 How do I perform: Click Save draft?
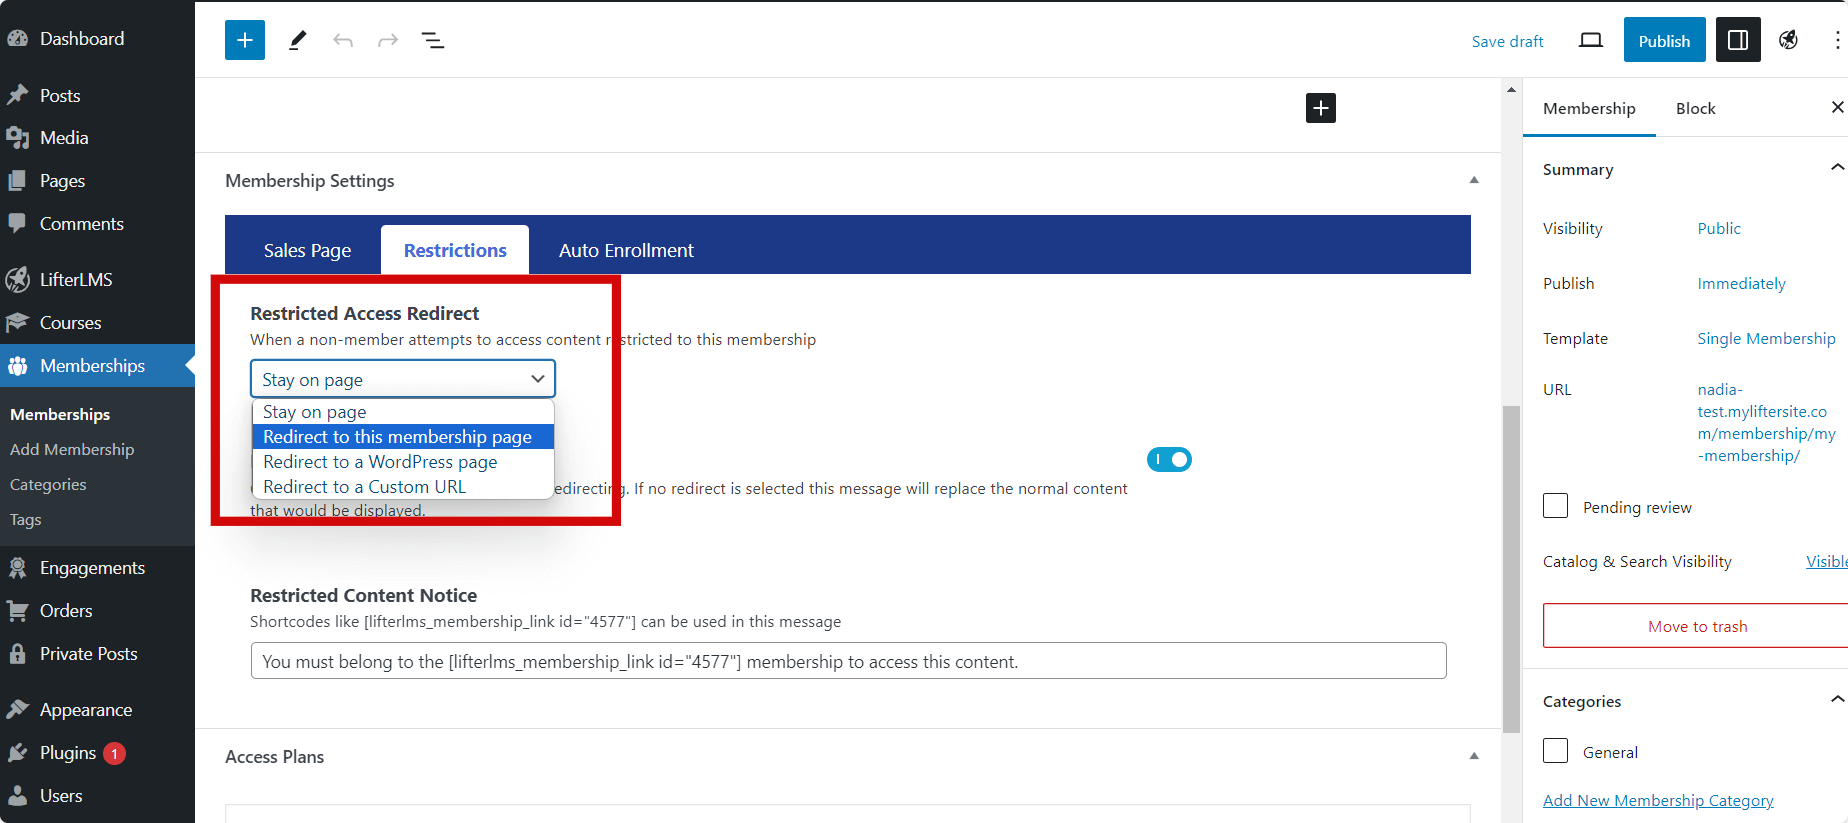(1507, 41)
